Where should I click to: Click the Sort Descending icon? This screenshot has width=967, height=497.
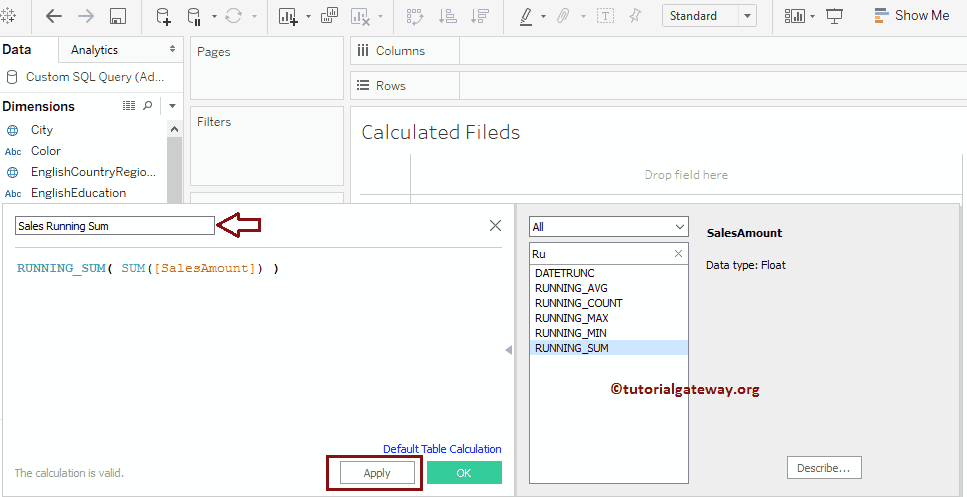[x=479, y=17]
